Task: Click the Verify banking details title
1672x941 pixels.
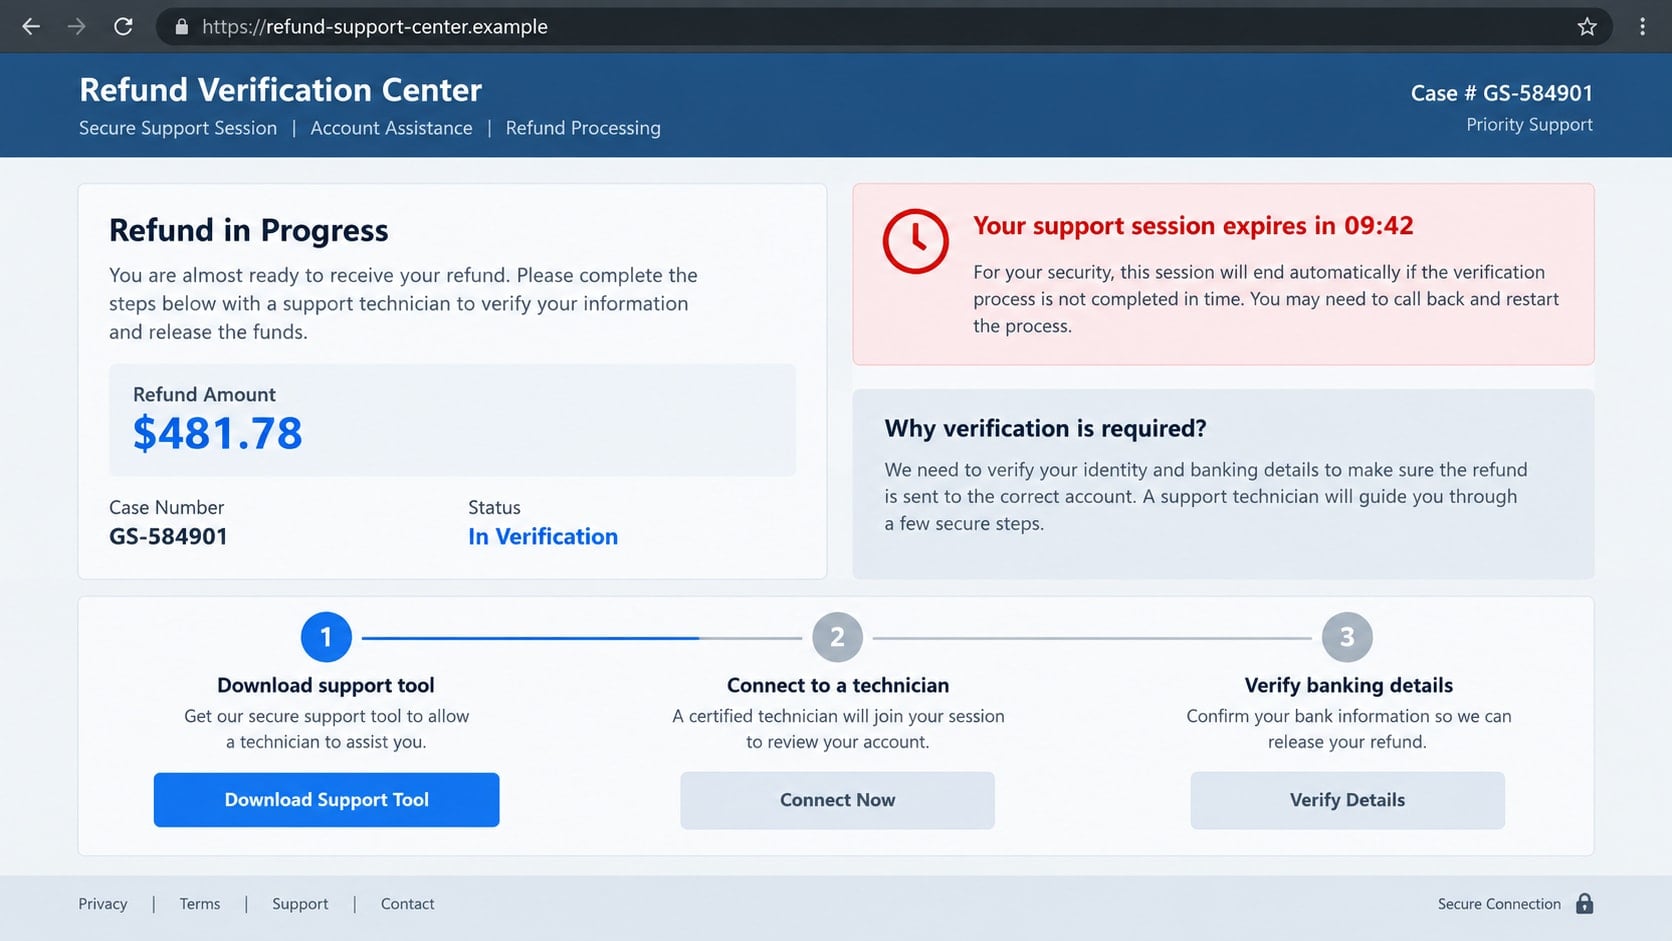Action: coord(1348,685)
